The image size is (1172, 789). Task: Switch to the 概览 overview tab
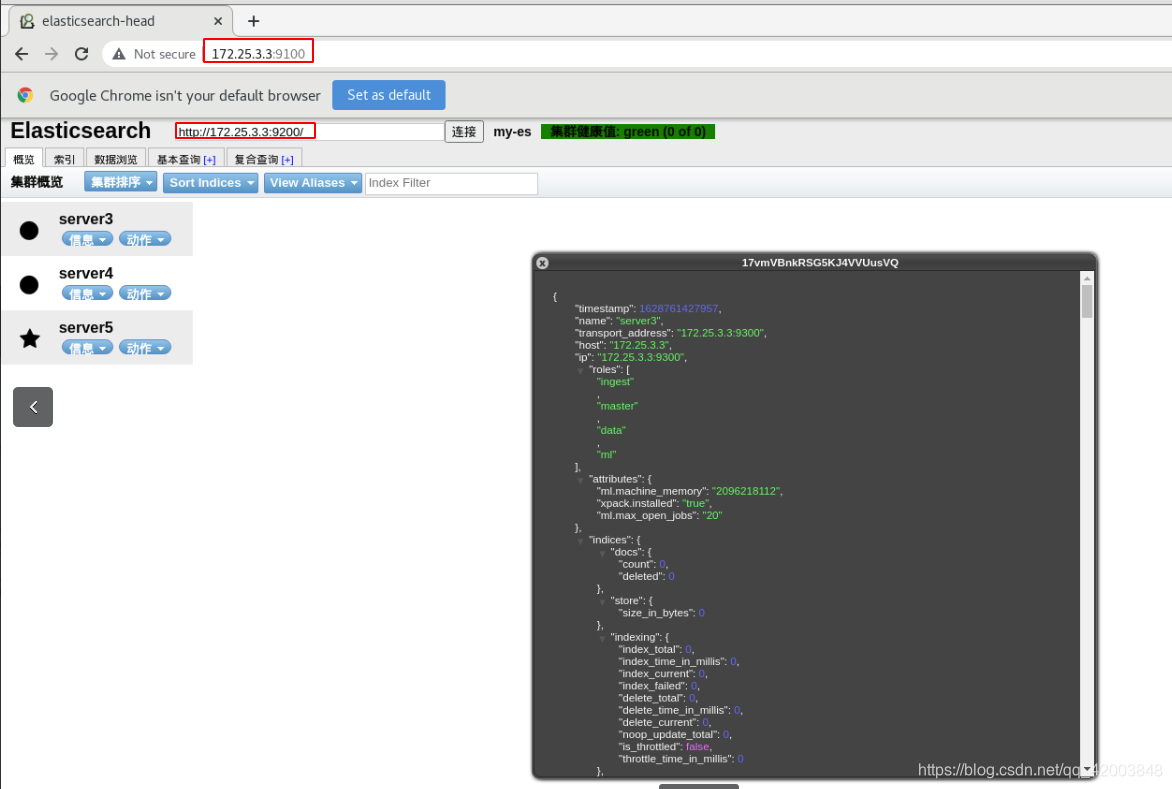pos(24,159)
